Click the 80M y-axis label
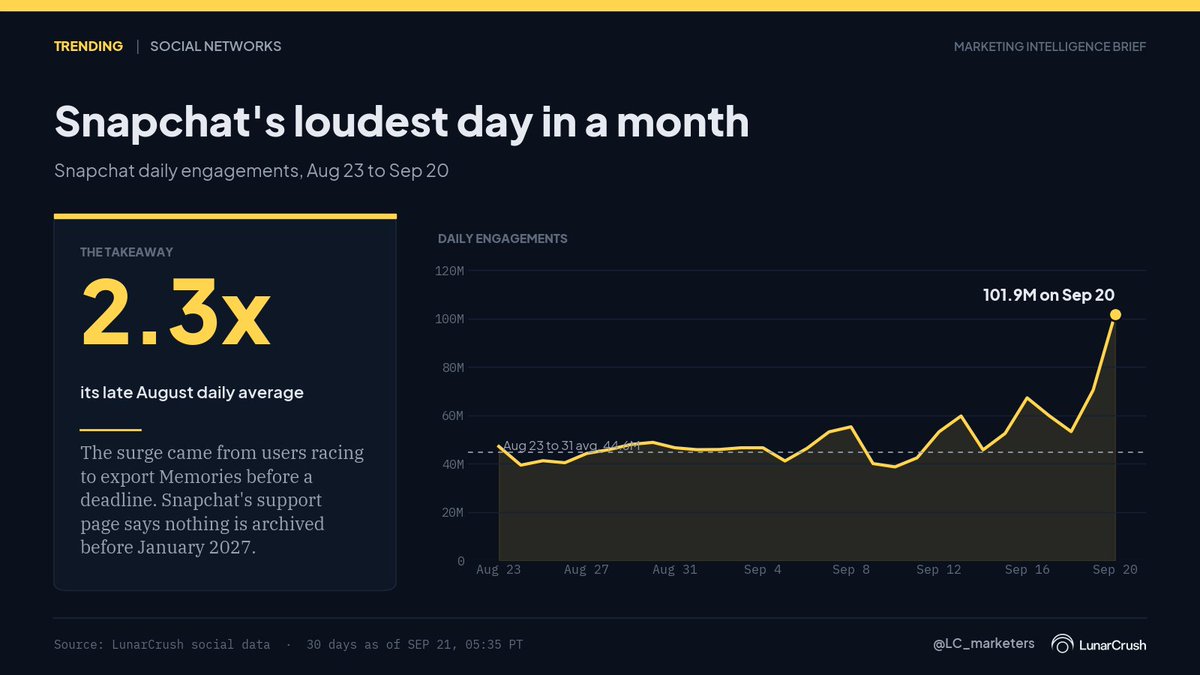This screenshot has width=1200, height=675. [453, 368]
